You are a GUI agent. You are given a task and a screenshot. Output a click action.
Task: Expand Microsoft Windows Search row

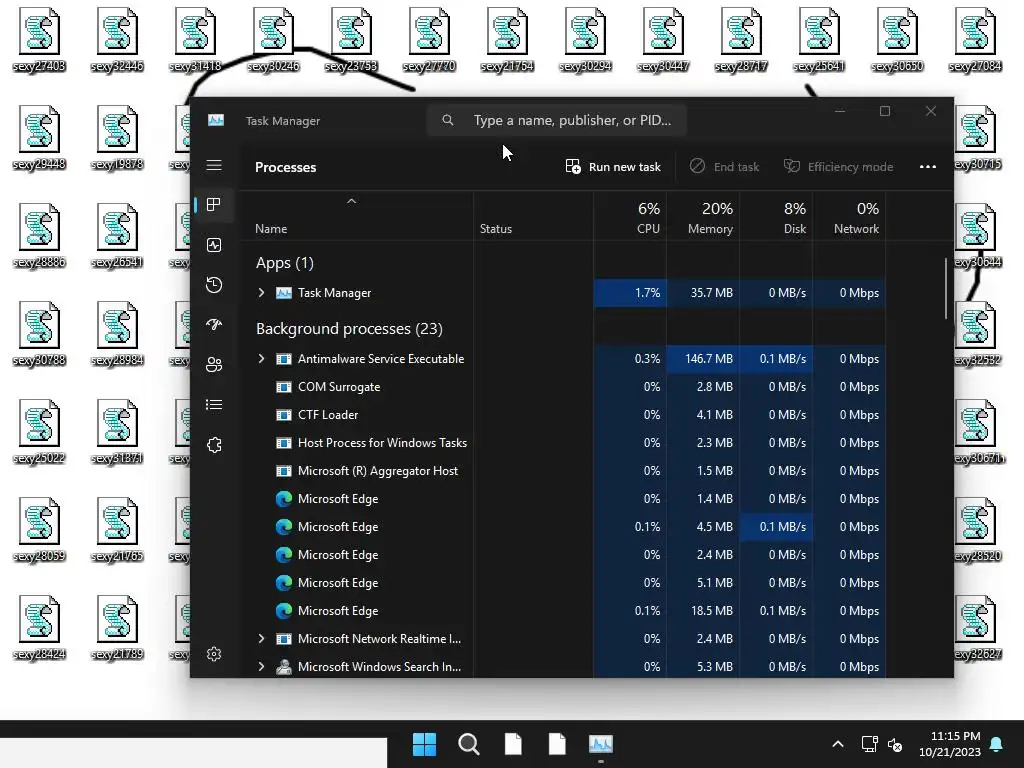[261, 667]
